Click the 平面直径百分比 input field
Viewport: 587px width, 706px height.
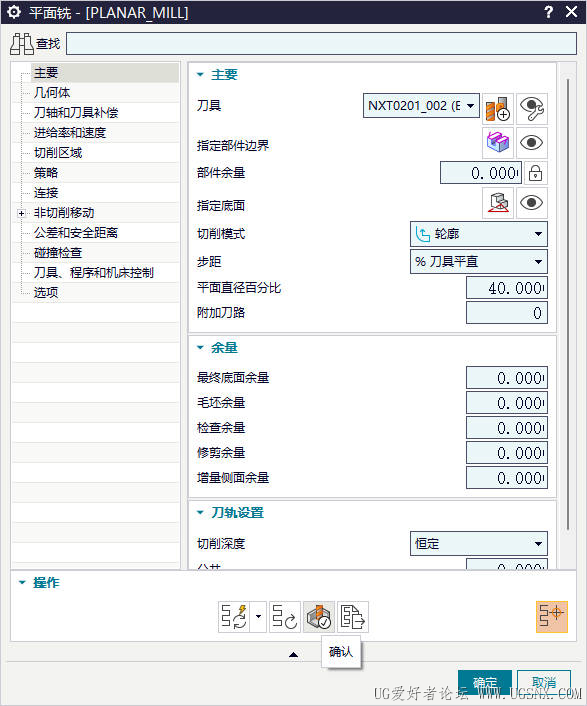[507, 288]
